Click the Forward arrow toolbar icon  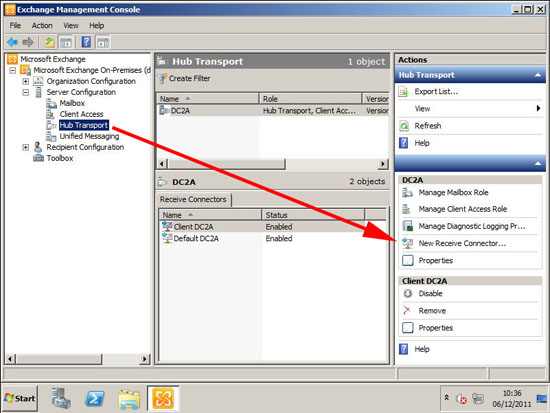click(x=28, y=42)
